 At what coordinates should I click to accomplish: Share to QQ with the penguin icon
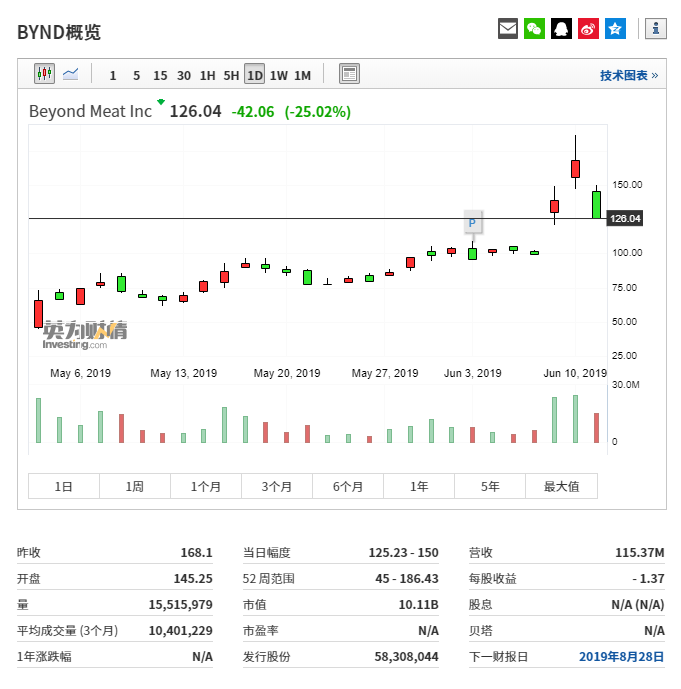[x=561, y=29]
